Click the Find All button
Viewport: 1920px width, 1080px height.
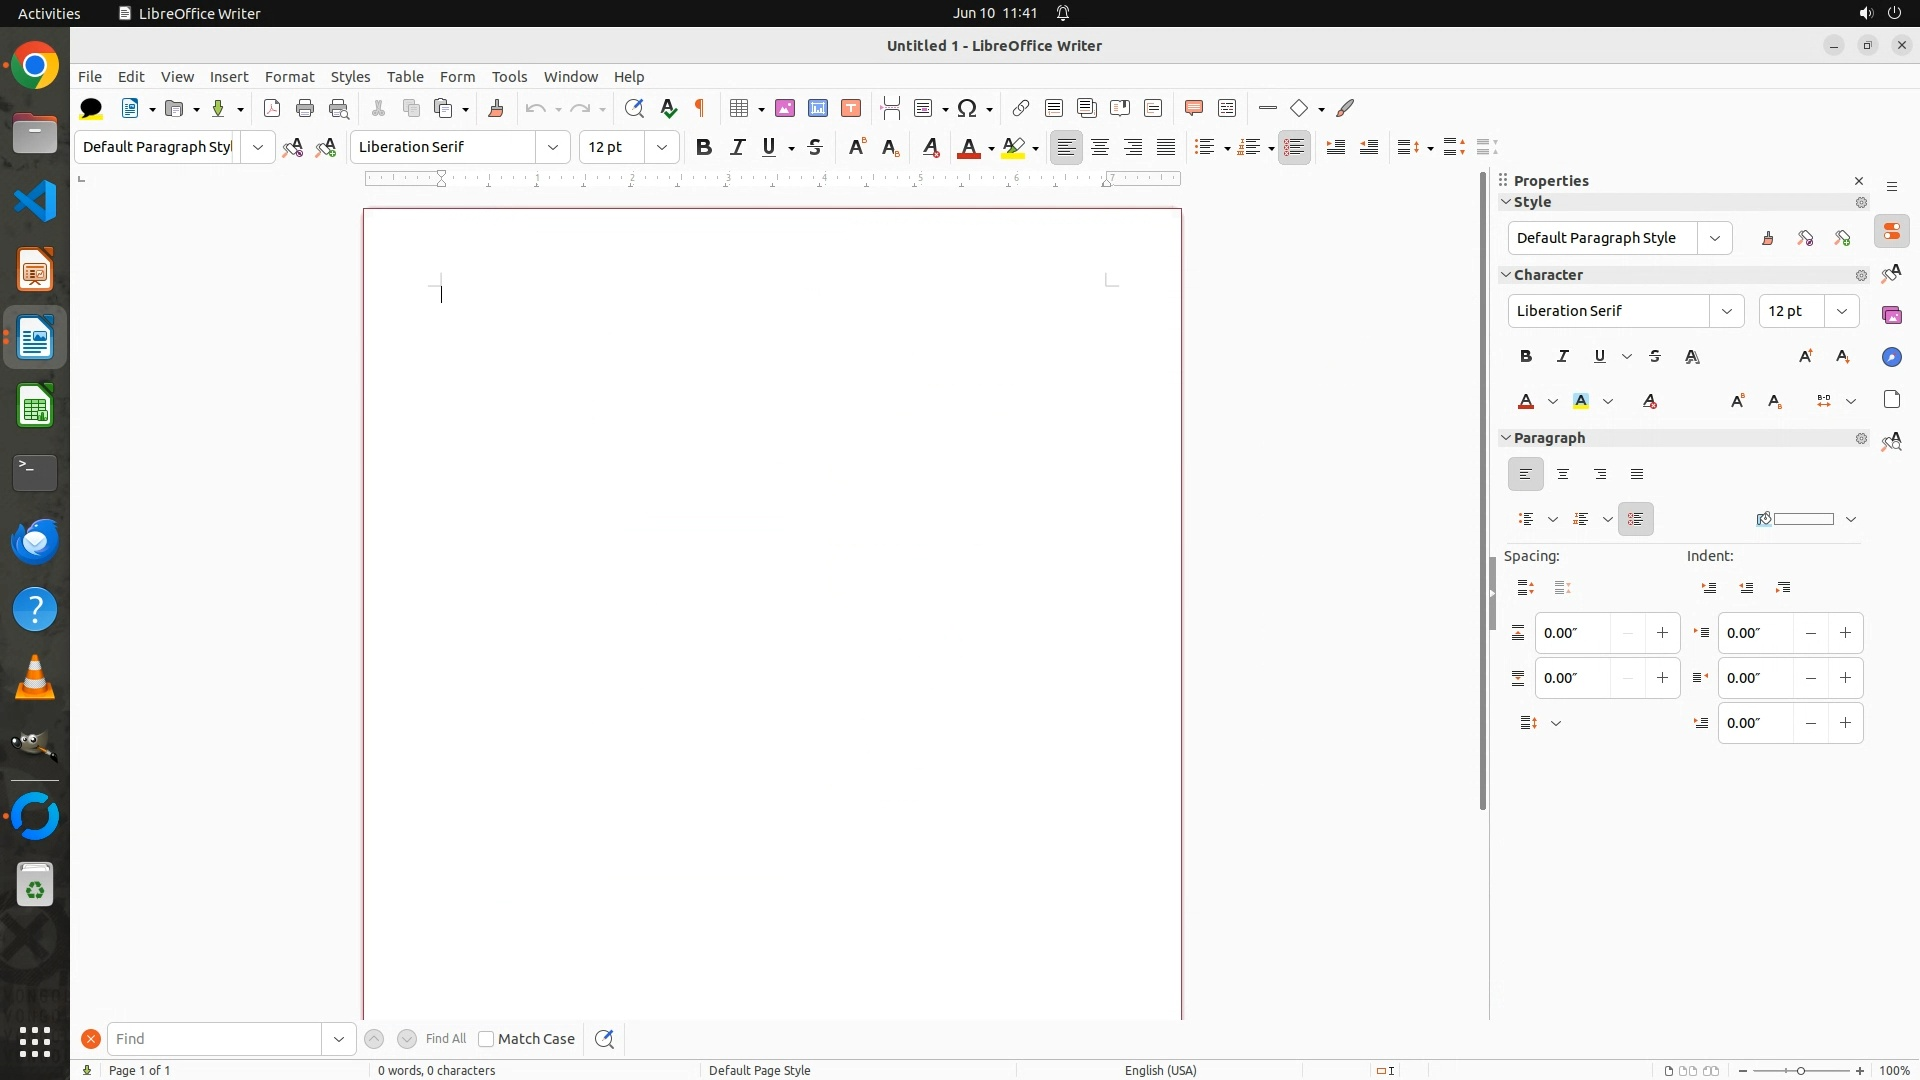pos(446,1039)
